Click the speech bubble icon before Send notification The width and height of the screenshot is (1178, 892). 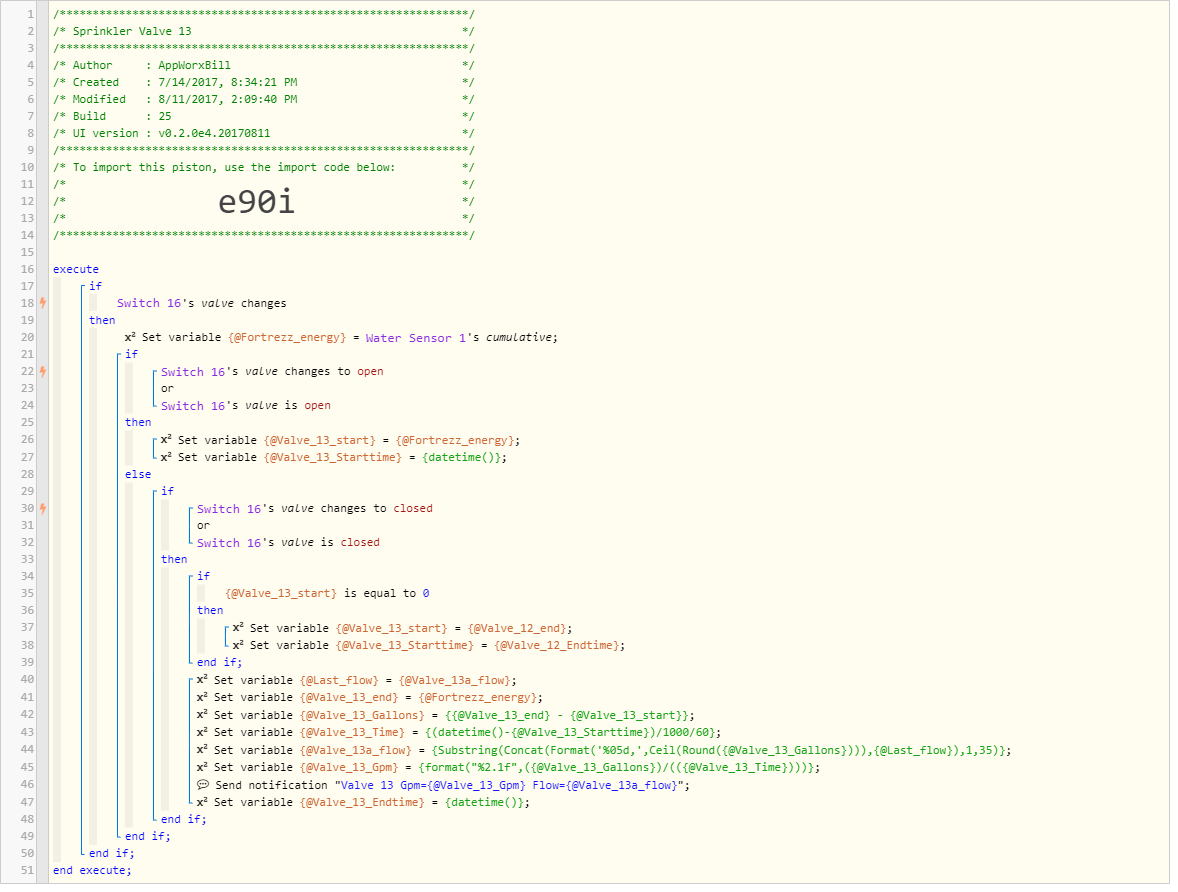[203, 785]
